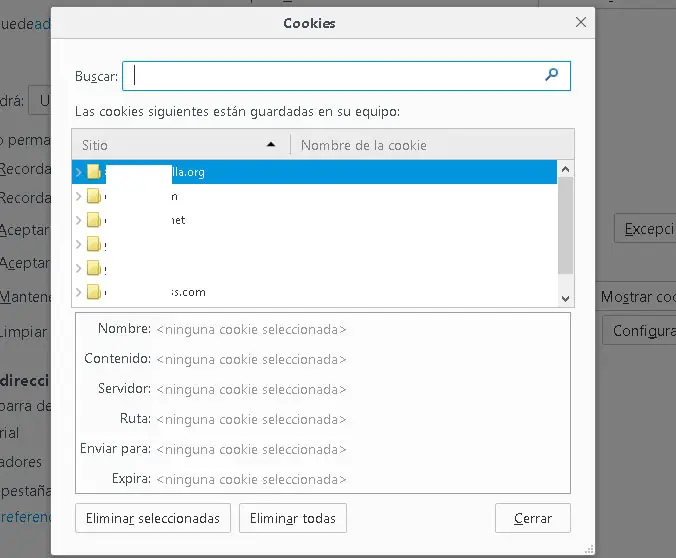Click the folder icon of the site ending in "ss.com"

click(x=94, y=292)
